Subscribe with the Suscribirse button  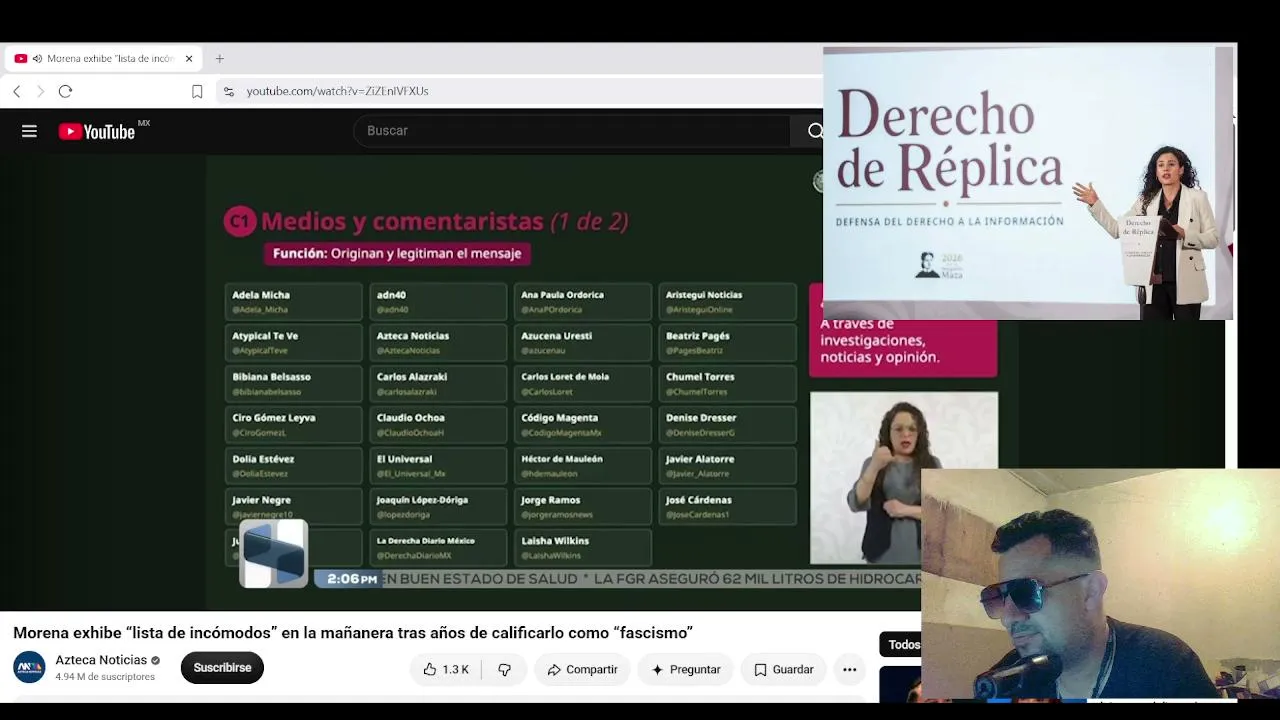pyautogui.click(x=222, y=668)
